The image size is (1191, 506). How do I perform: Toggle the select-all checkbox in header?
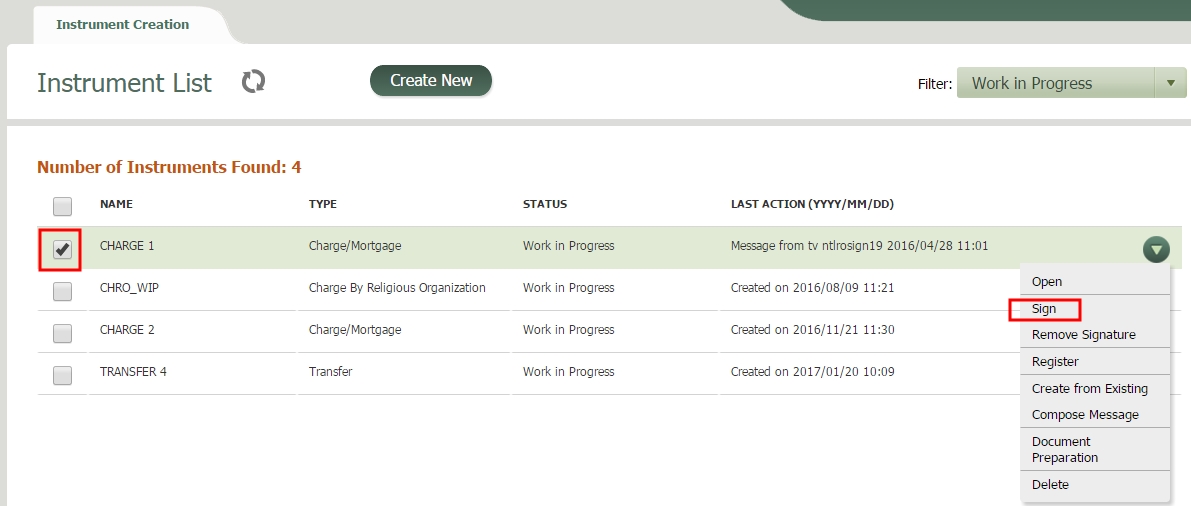[62, 206]
